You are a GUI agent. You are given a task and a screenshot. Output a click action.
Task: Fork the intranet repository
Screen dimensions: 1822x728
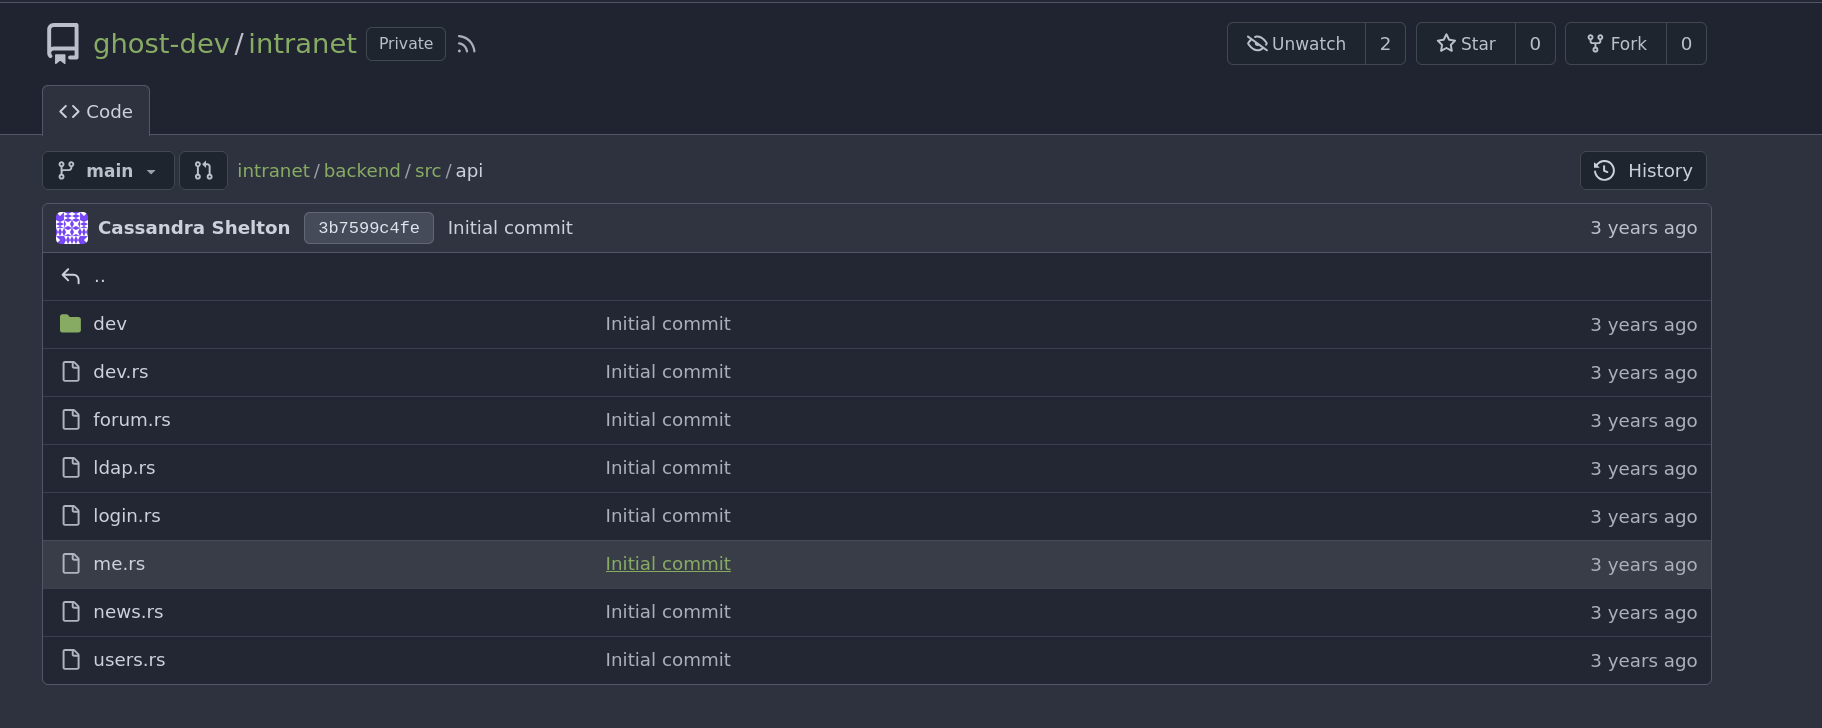point(1616,44)
